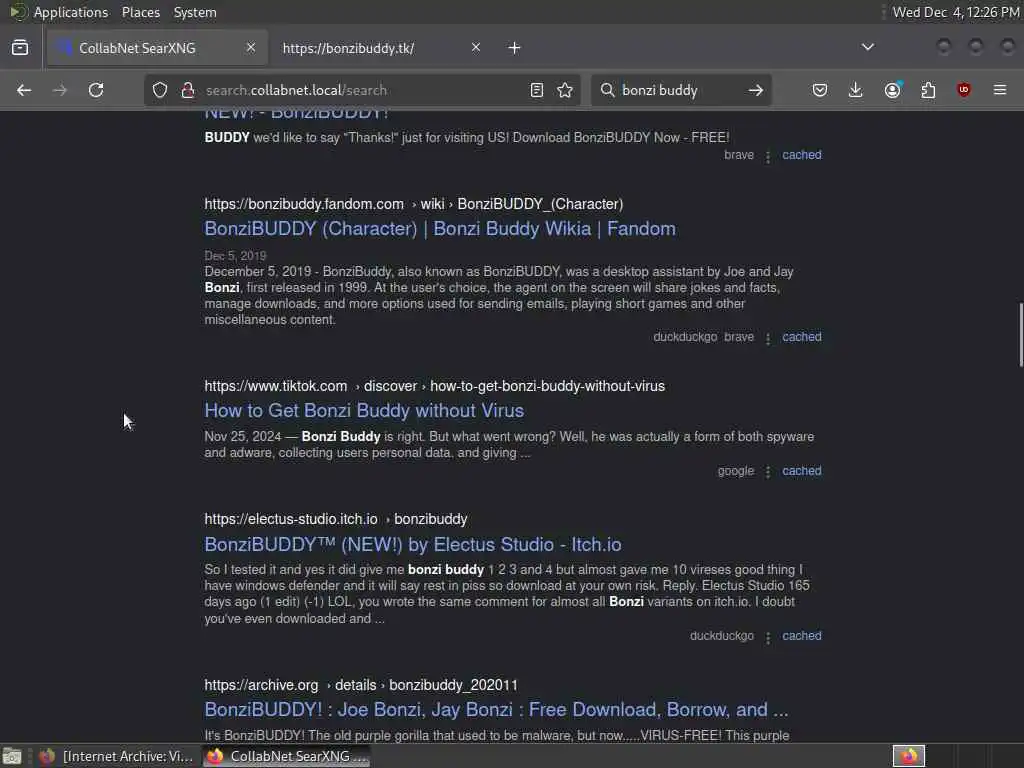Expand options dots beside the itch.io cached link
Screen dimensions: 1024x768
(x=768, y=637)
